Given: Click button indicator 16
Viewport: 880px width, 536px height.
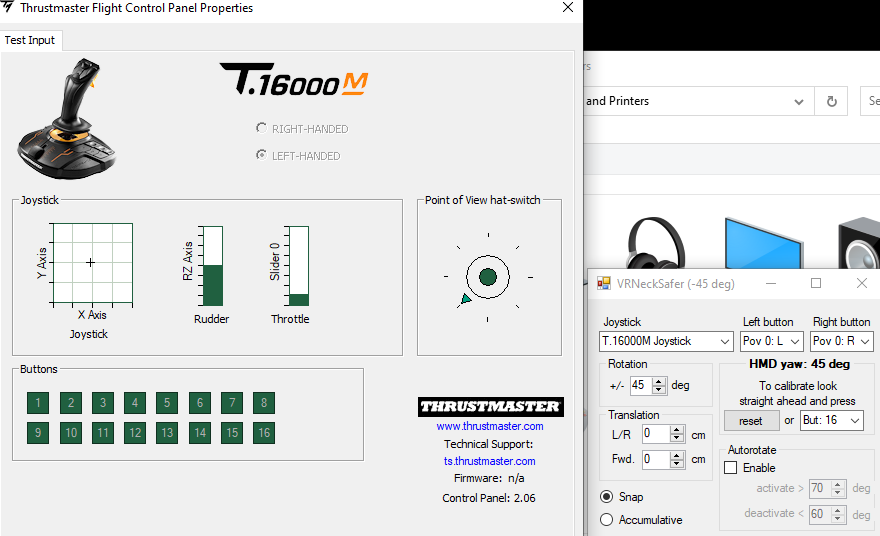Looking at the screenshot, I should pyautogui.click(x=264, y=433).
